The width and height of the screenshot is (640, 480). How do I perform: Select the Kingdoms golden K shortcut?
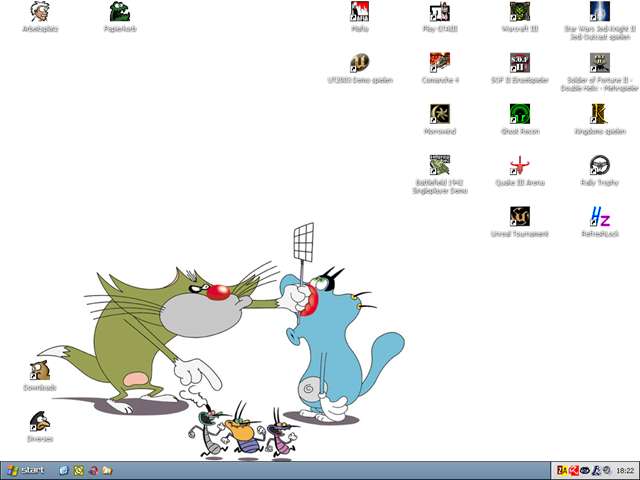tap(600, 114)
